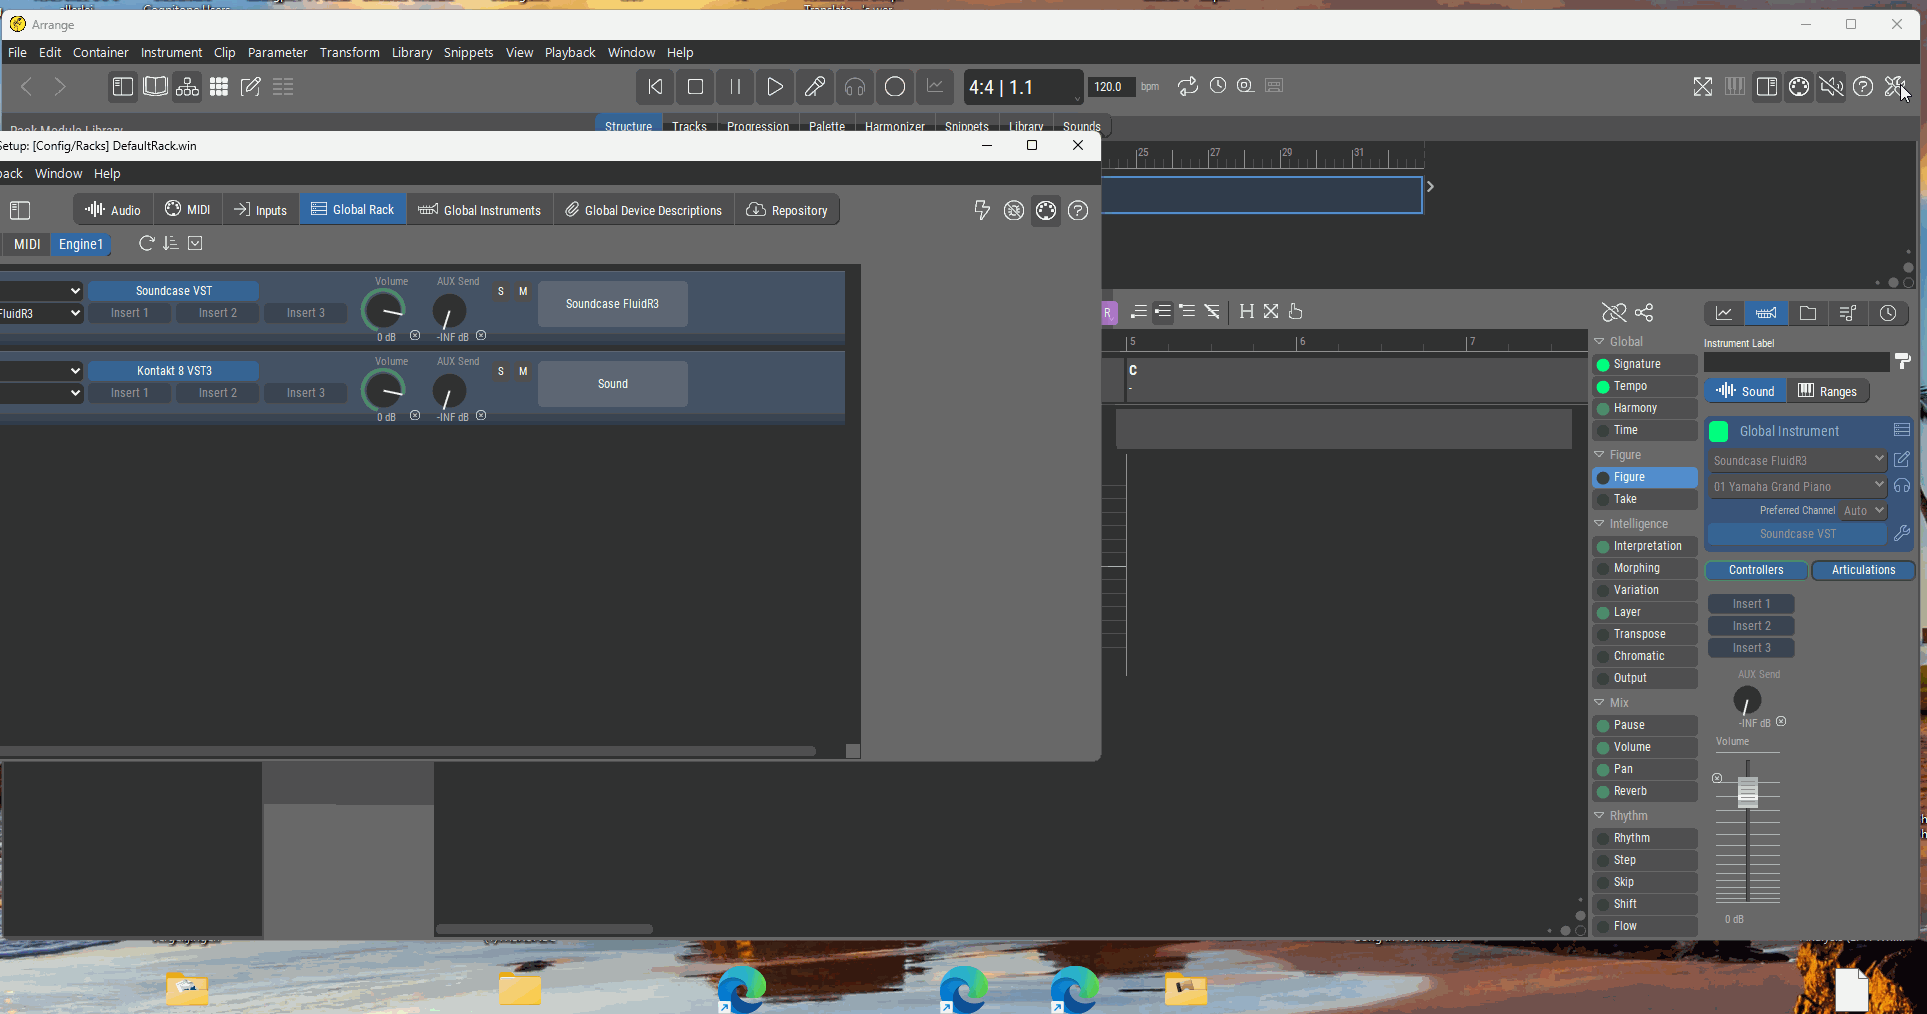Collapse the Intelligence parameter group
The height and width of the screenshot is (1014, 1927).
click(1599, 524)
